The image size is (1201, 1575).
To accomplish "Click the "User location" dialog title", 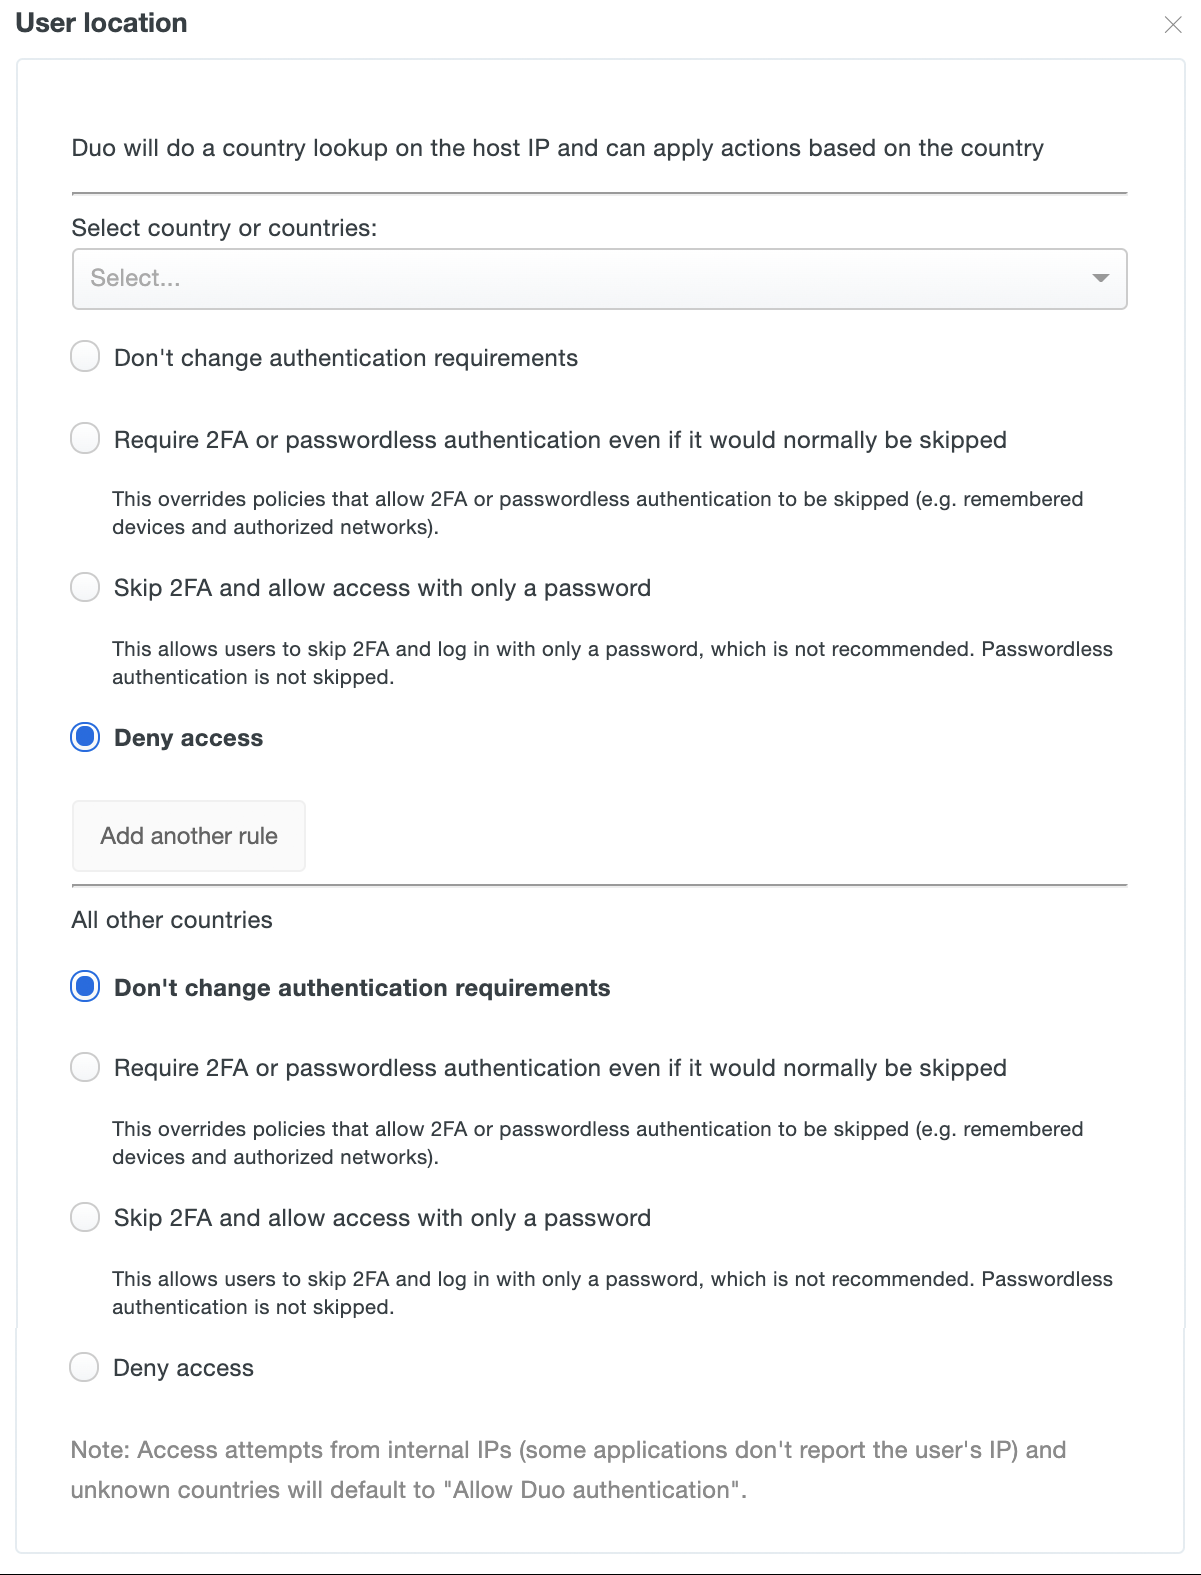I will [100, 23].
